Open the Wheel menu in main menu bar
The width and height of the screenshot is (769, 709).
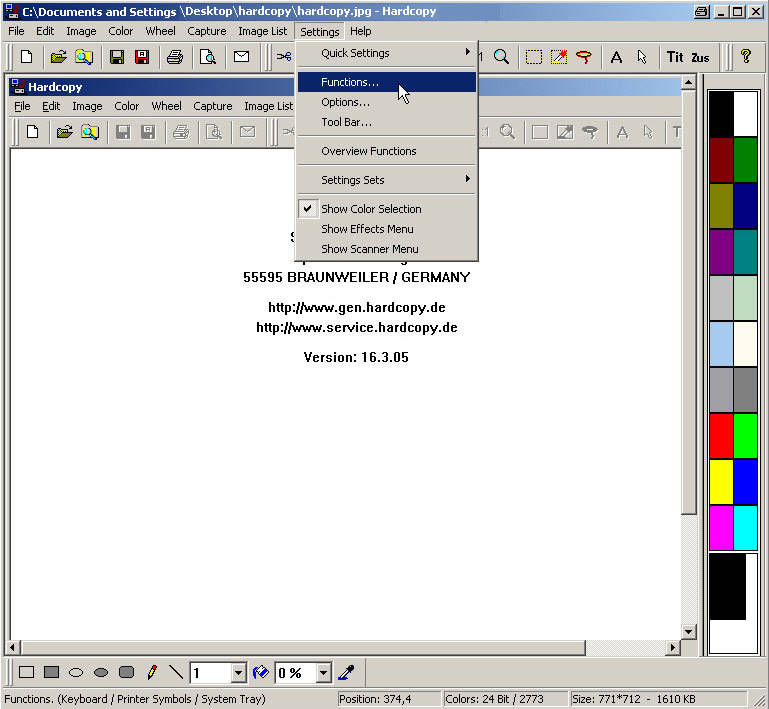click(160, 31)
